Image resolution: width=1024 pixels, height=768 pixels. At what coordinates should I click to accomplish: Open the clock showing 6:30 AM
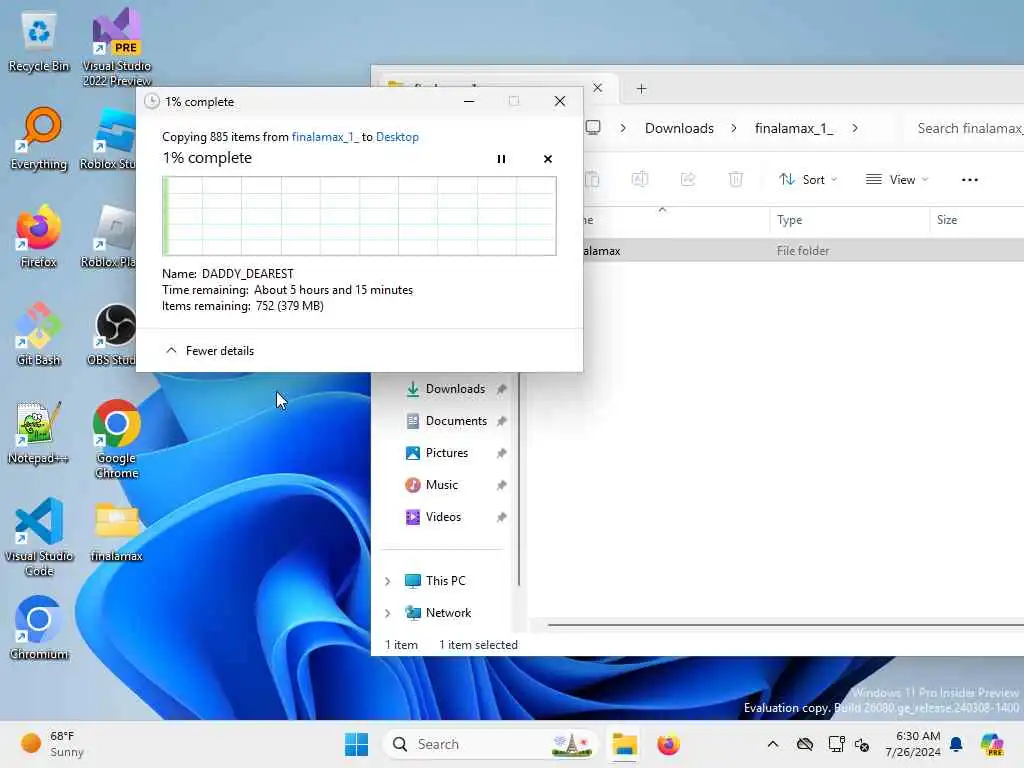pos(912,744)
